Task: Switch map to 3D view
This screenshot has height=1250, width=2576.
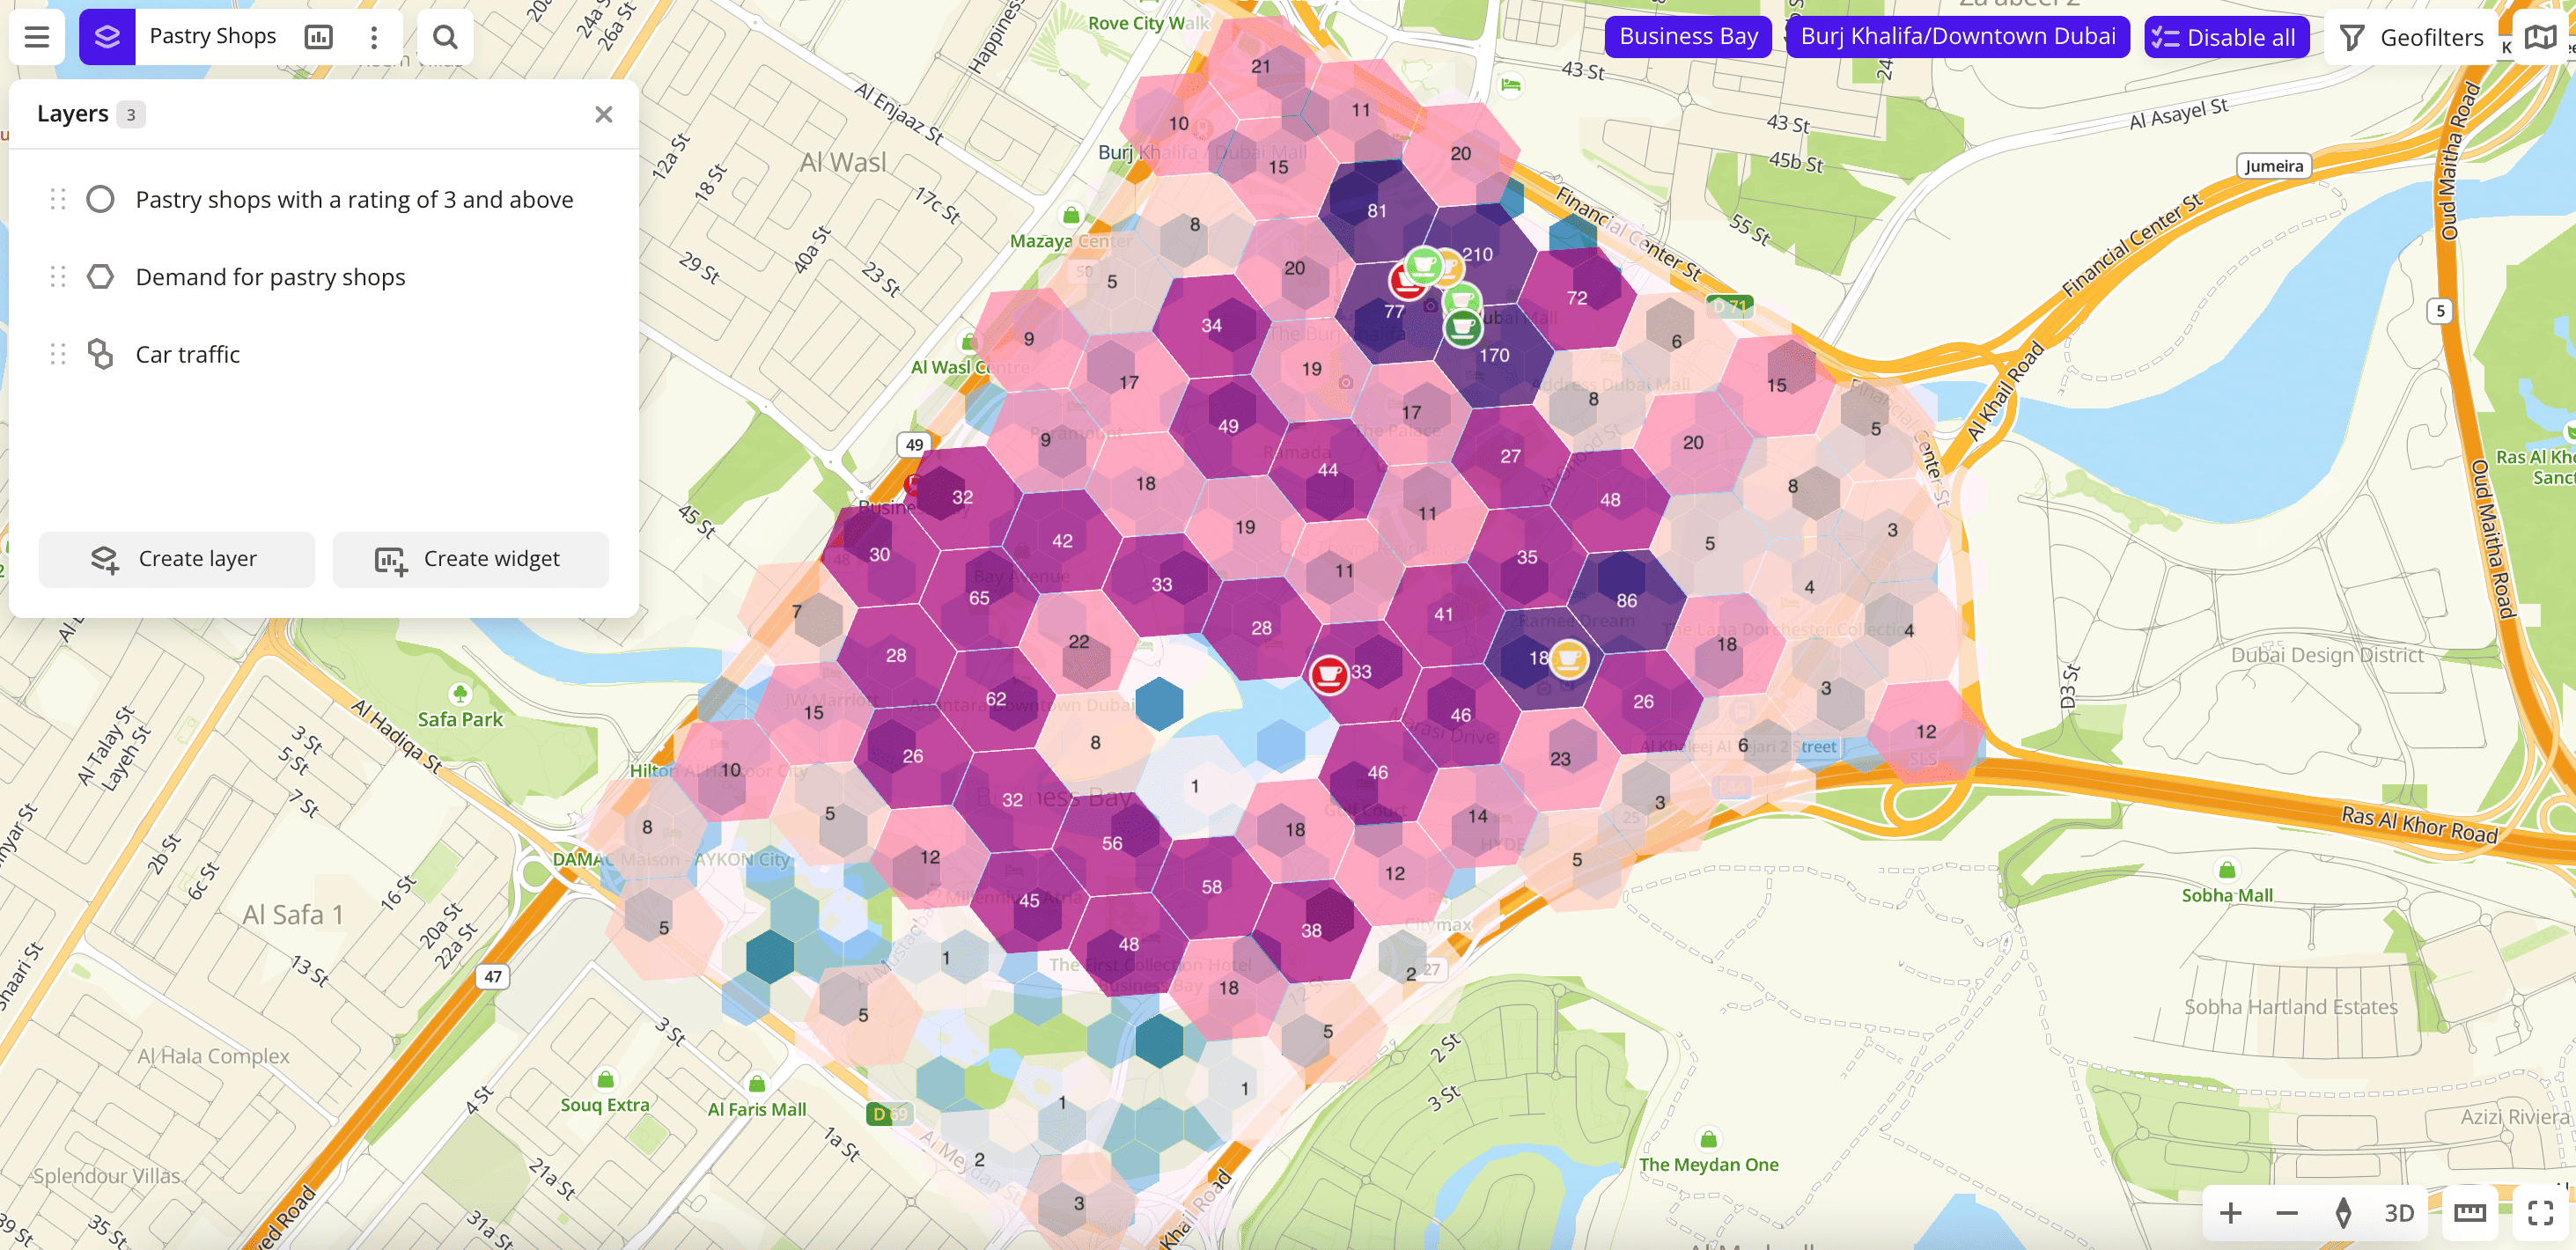Action: (2399, 1213)
